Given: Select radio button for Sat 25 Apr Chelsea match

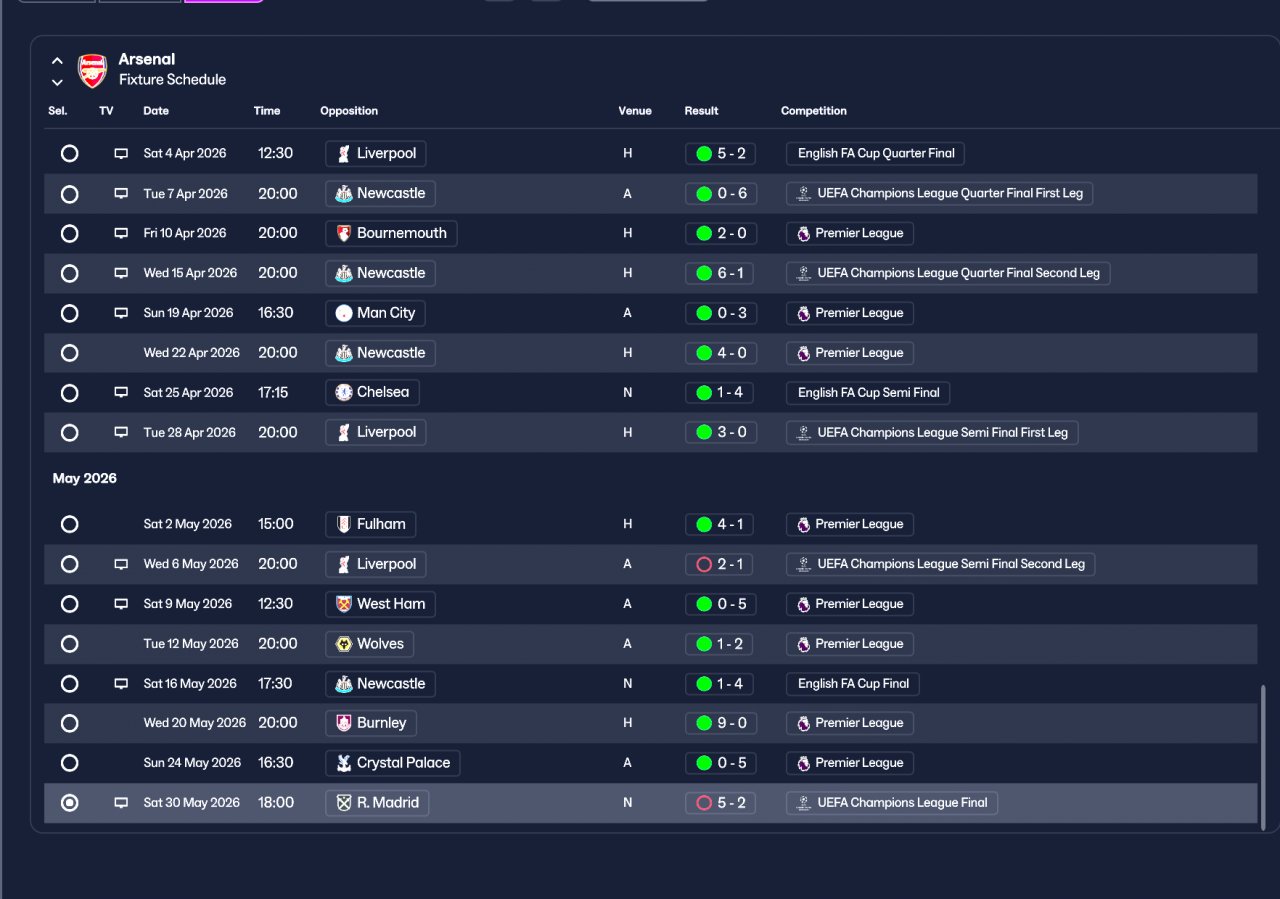Looking at the screenshot, I should pos(69,393).
